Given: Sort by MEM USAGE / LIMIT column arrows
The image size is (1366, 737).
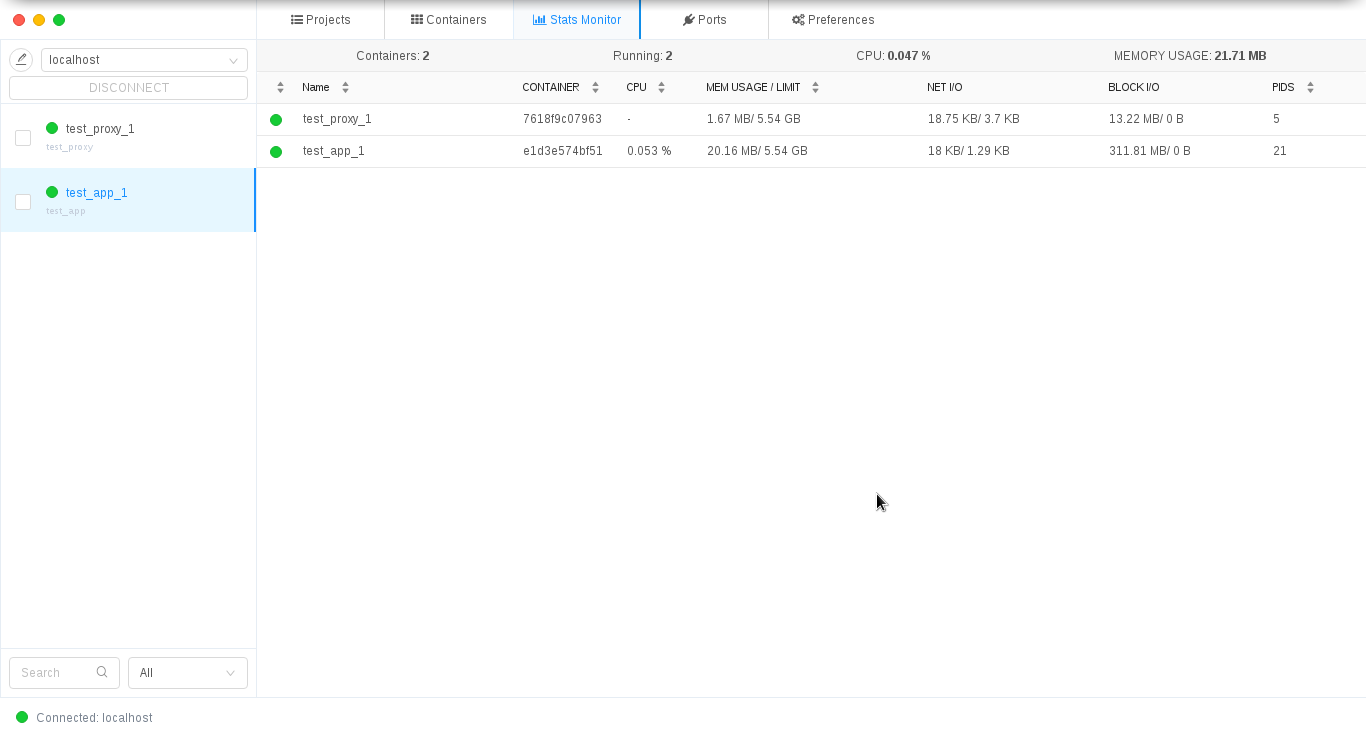Looking at the screenshot, I should tap(815, 88).
